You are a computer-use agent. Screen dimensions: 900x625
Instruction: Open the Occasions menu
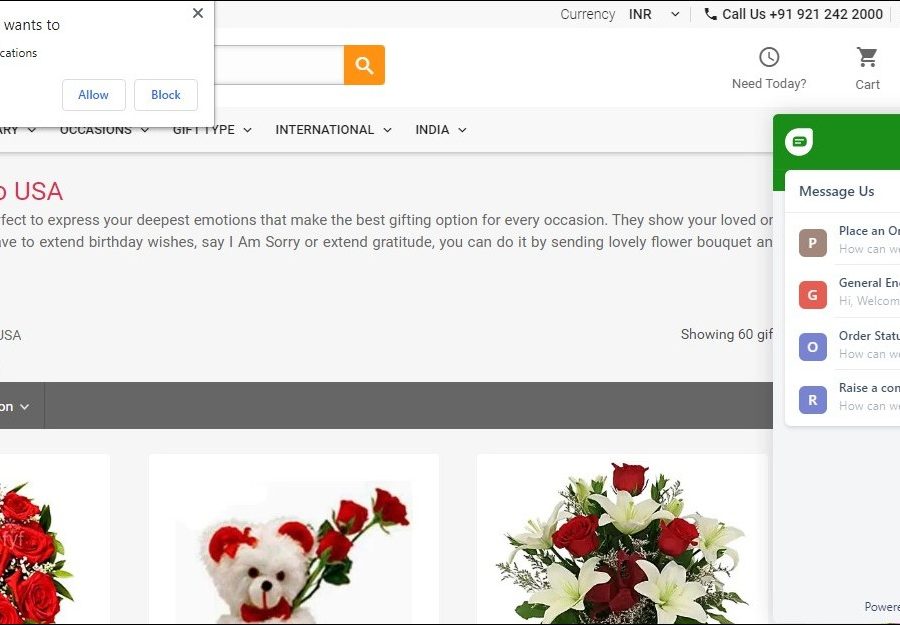click(x=104, y=130)
